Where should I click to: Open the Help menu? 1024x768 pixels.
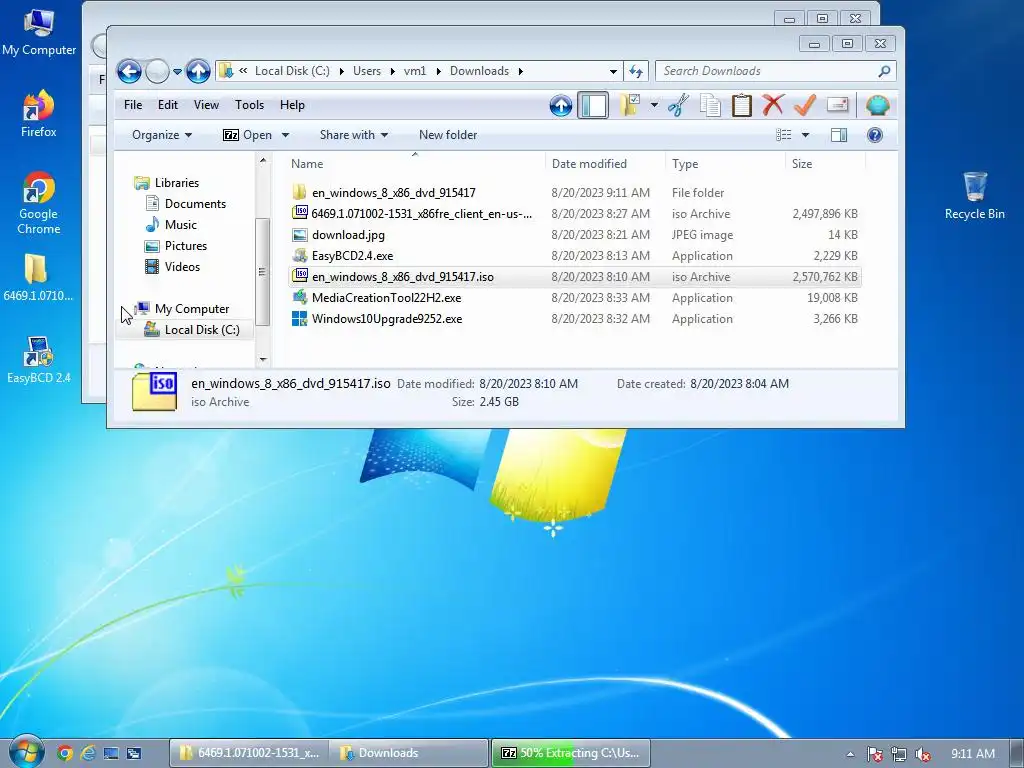point(292,104)
